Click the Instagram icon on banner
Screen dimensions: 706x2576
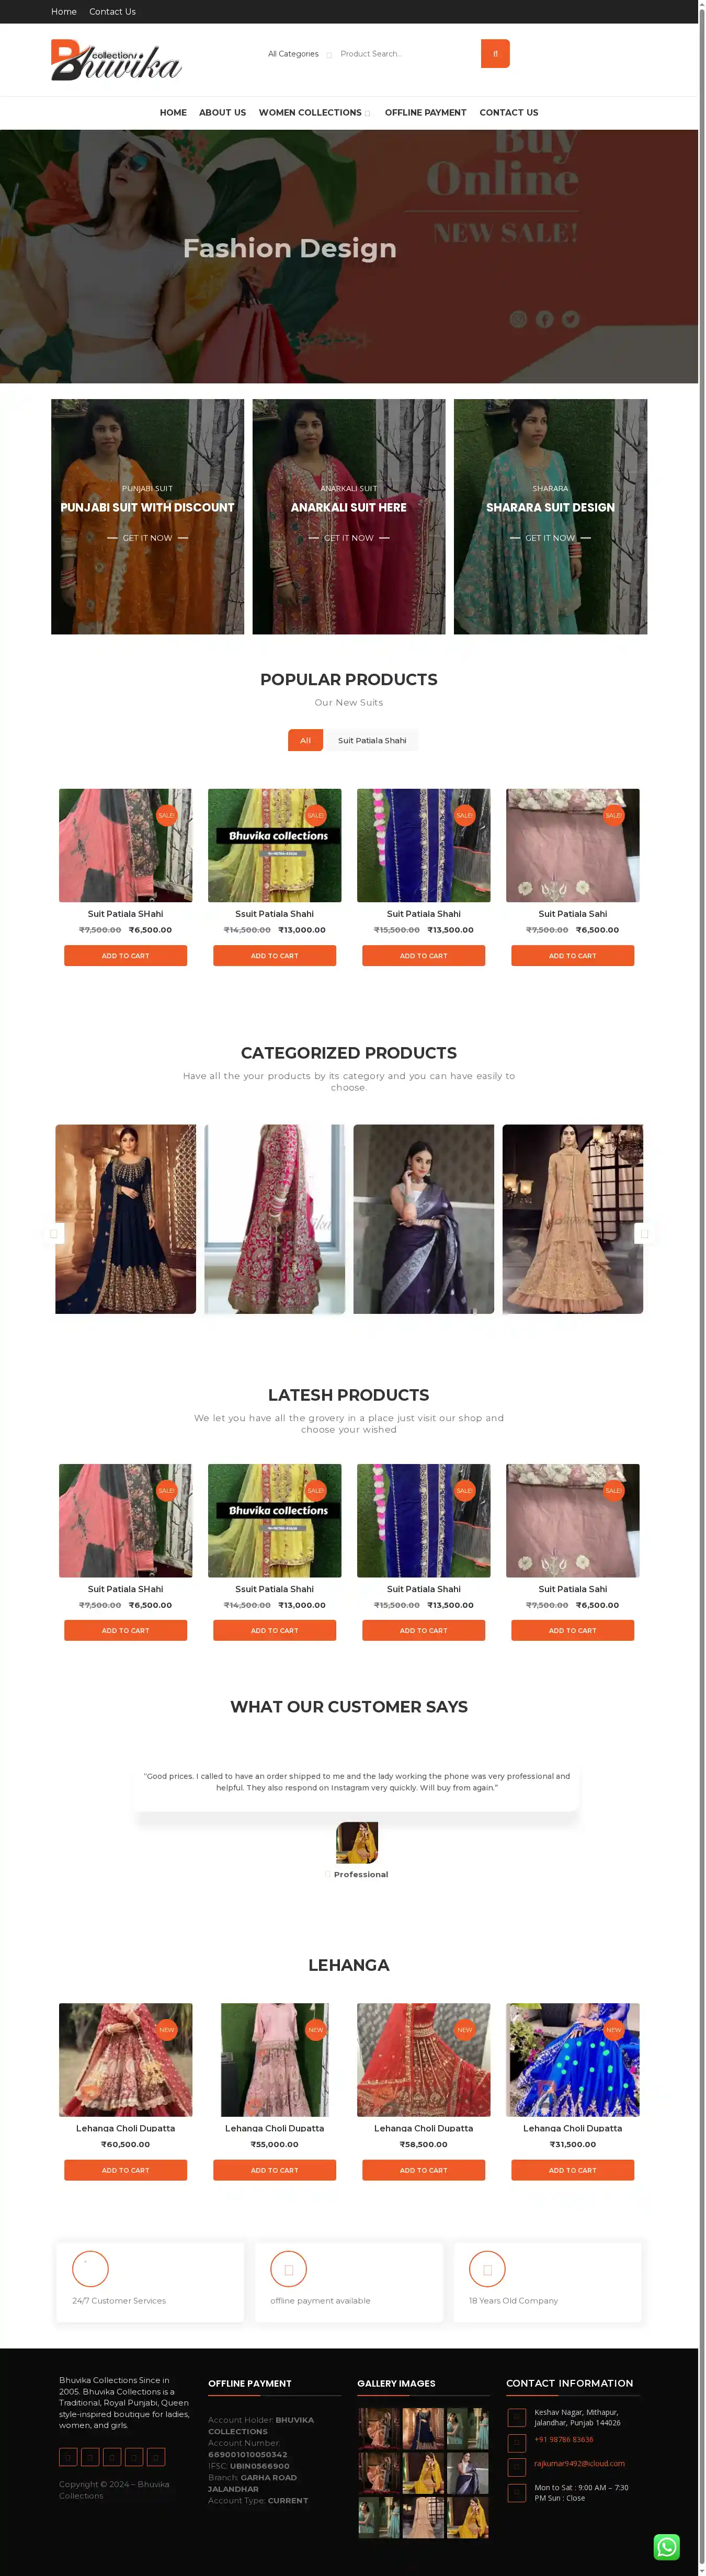coord(518,319)
